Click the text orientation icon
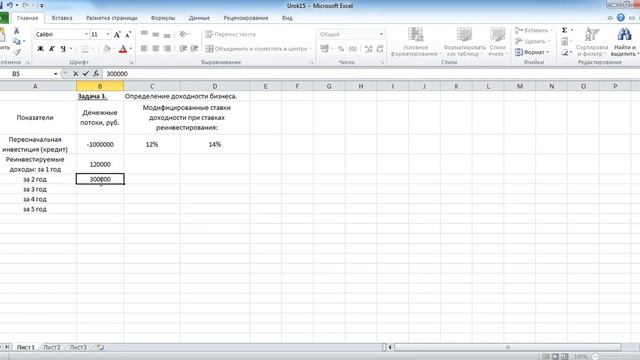This screenshot has height=360, width=640. tap(183, 34)
